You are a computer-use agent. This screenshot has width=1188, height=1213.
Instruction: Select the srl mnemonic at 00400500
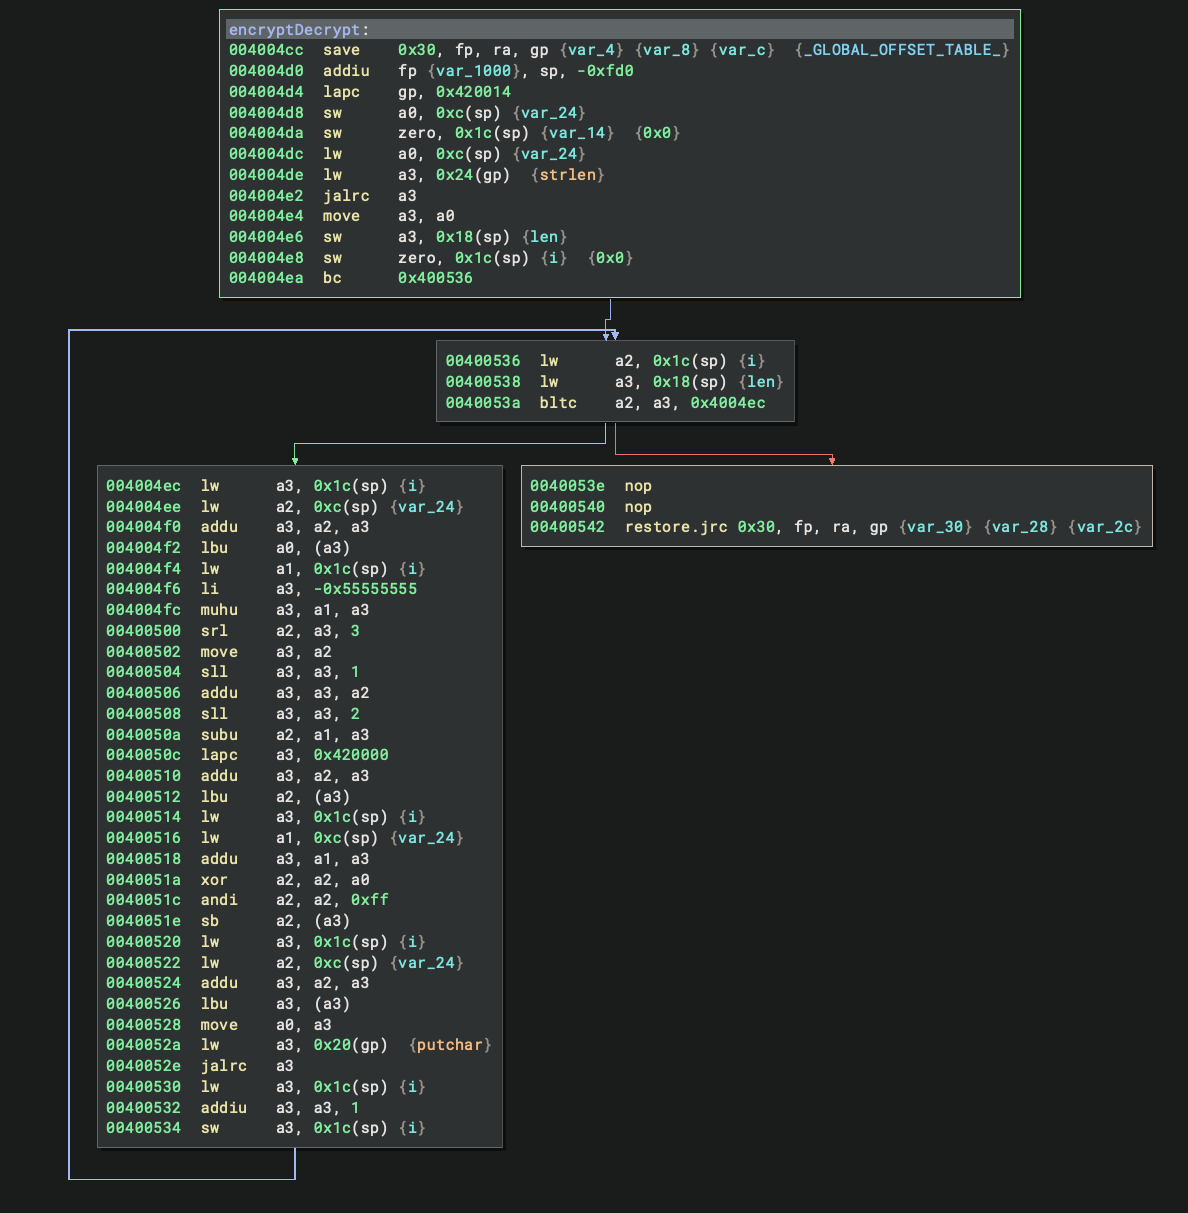click(x=214, y=631)
